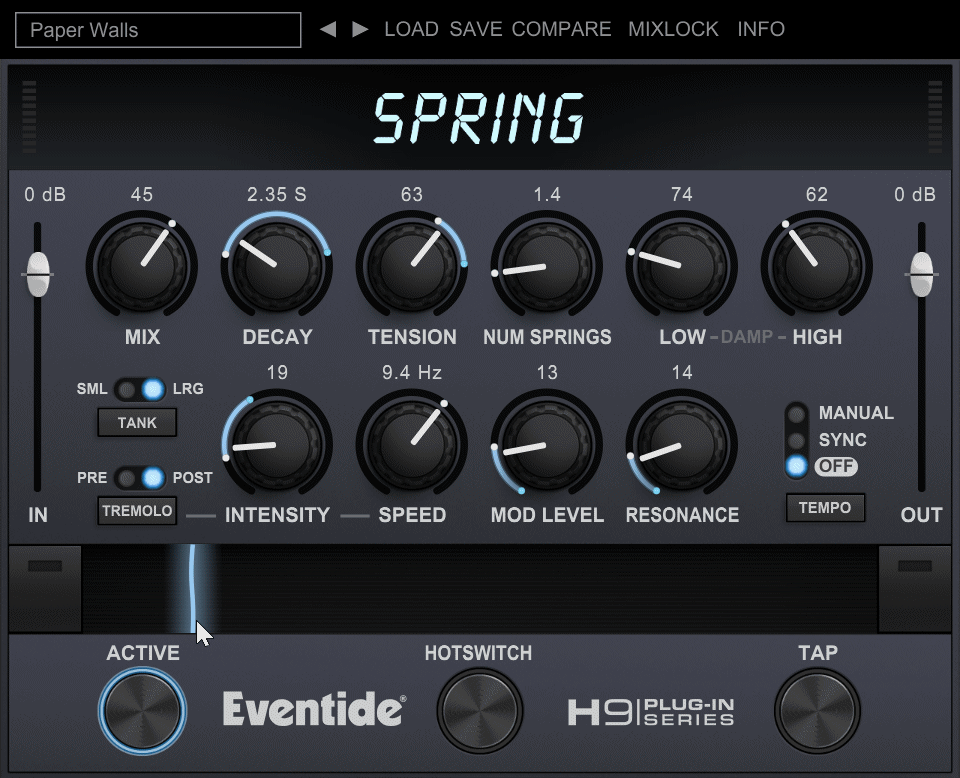The image size is (960, 778).
Task: Click the previous preset left arrow
Action: tap(328, 29)
